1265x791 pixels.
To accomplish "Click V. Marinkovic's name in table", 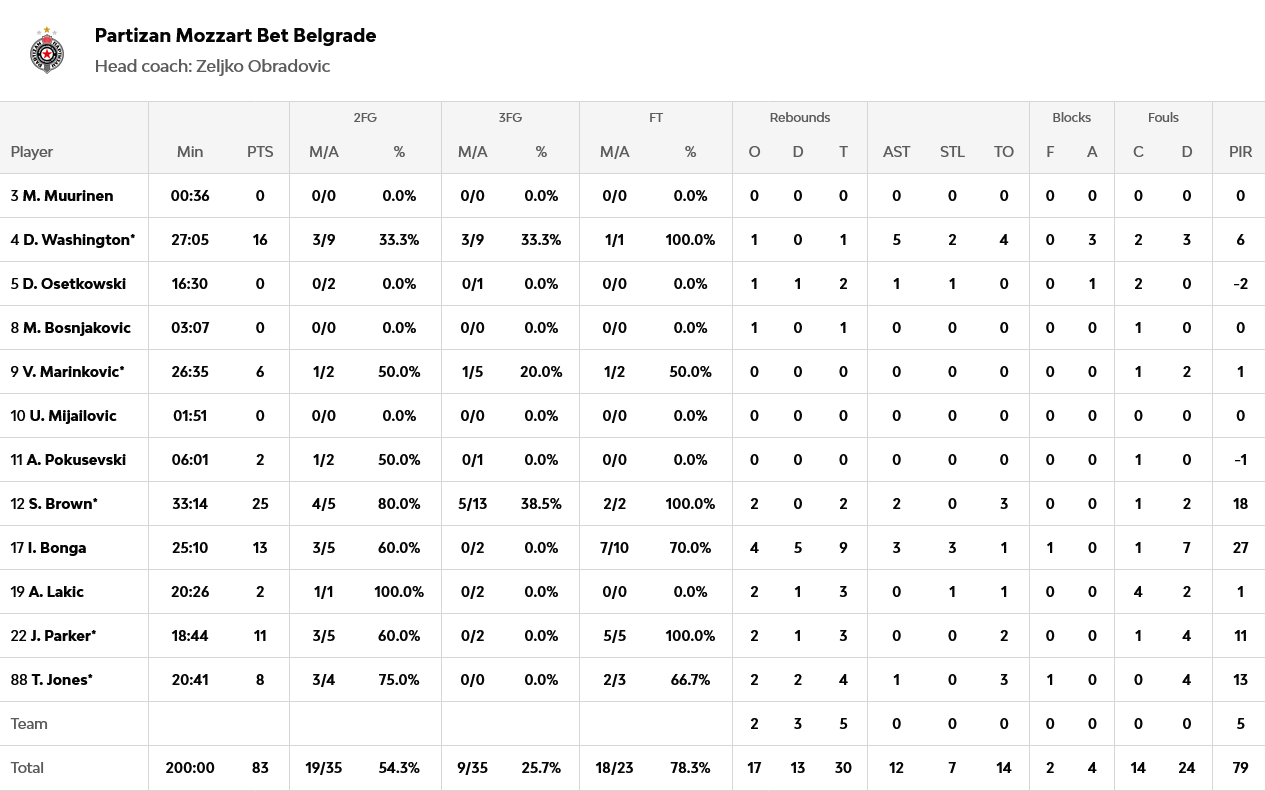I will tap(73, 372).
